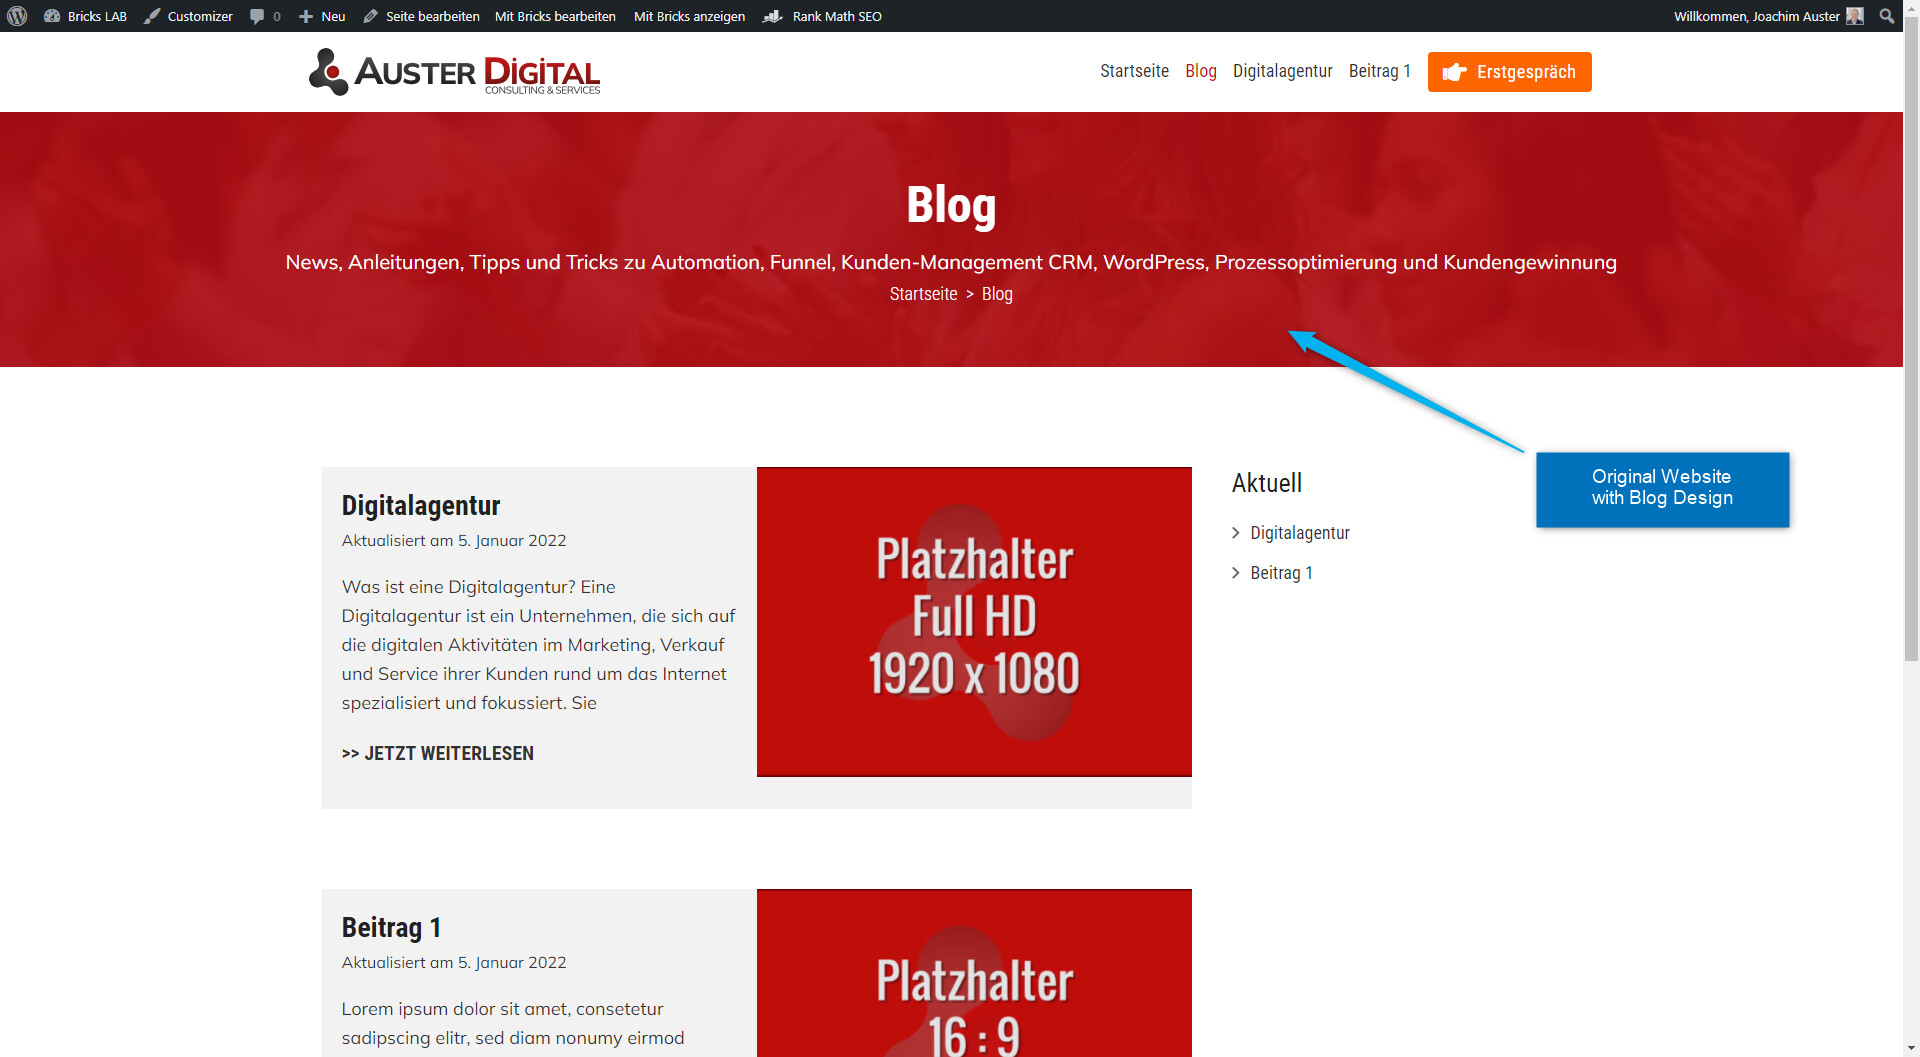1920x1057 pixels.
Task: Click Mit Bricks bearbeiten
Action: coord(555,16)
